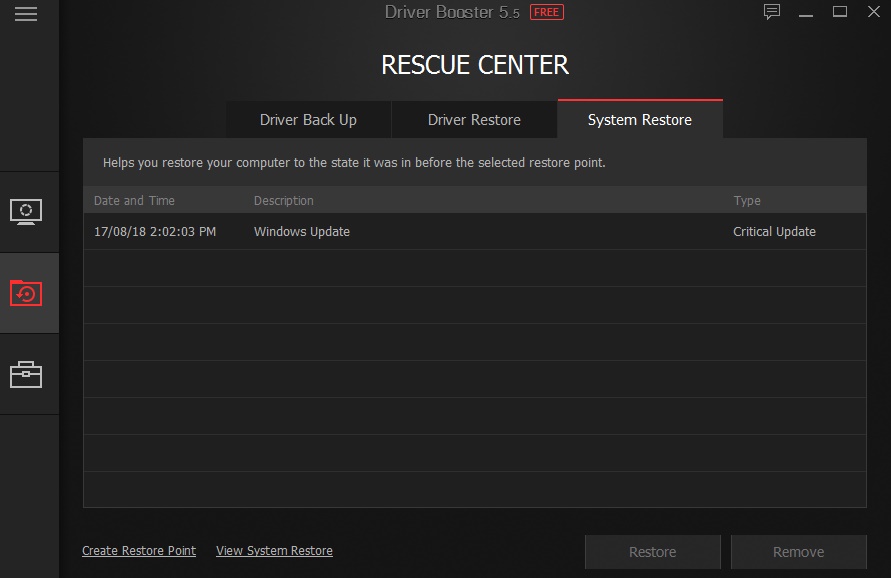
Task: Open the Tools toolbox icon
Action: coord(26,375)
